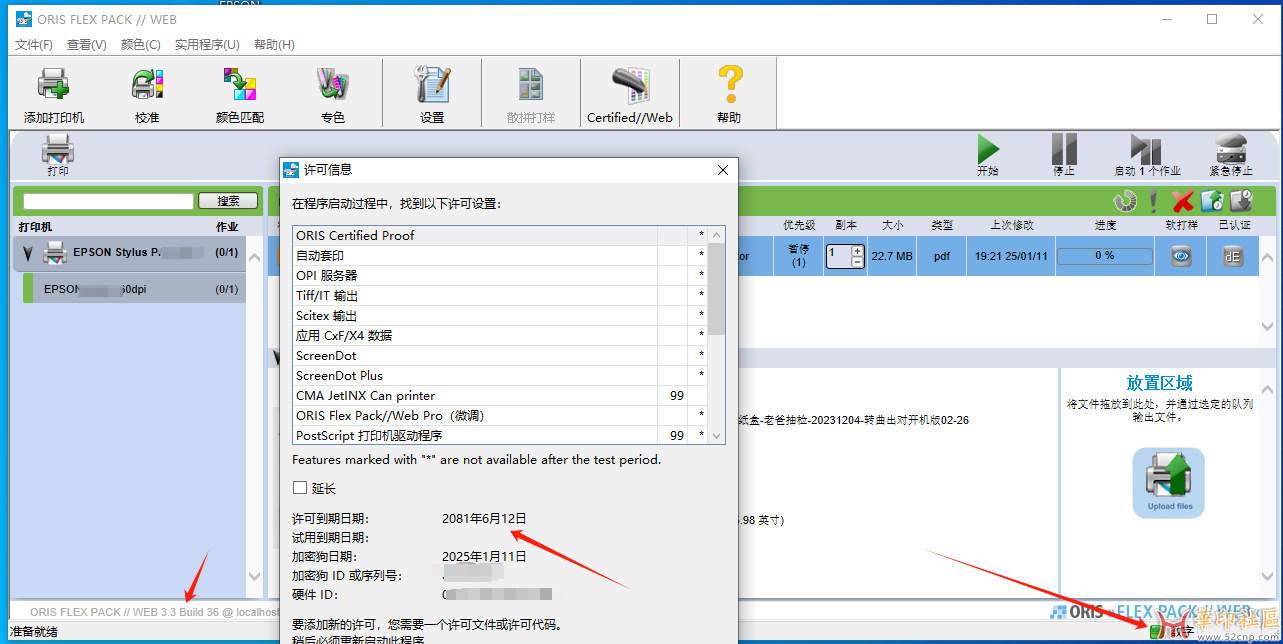Select the CMA JetINX Can printer row
Image resolution: width=1283 pixels, height=644 pixels.
(x=500, y=395)
